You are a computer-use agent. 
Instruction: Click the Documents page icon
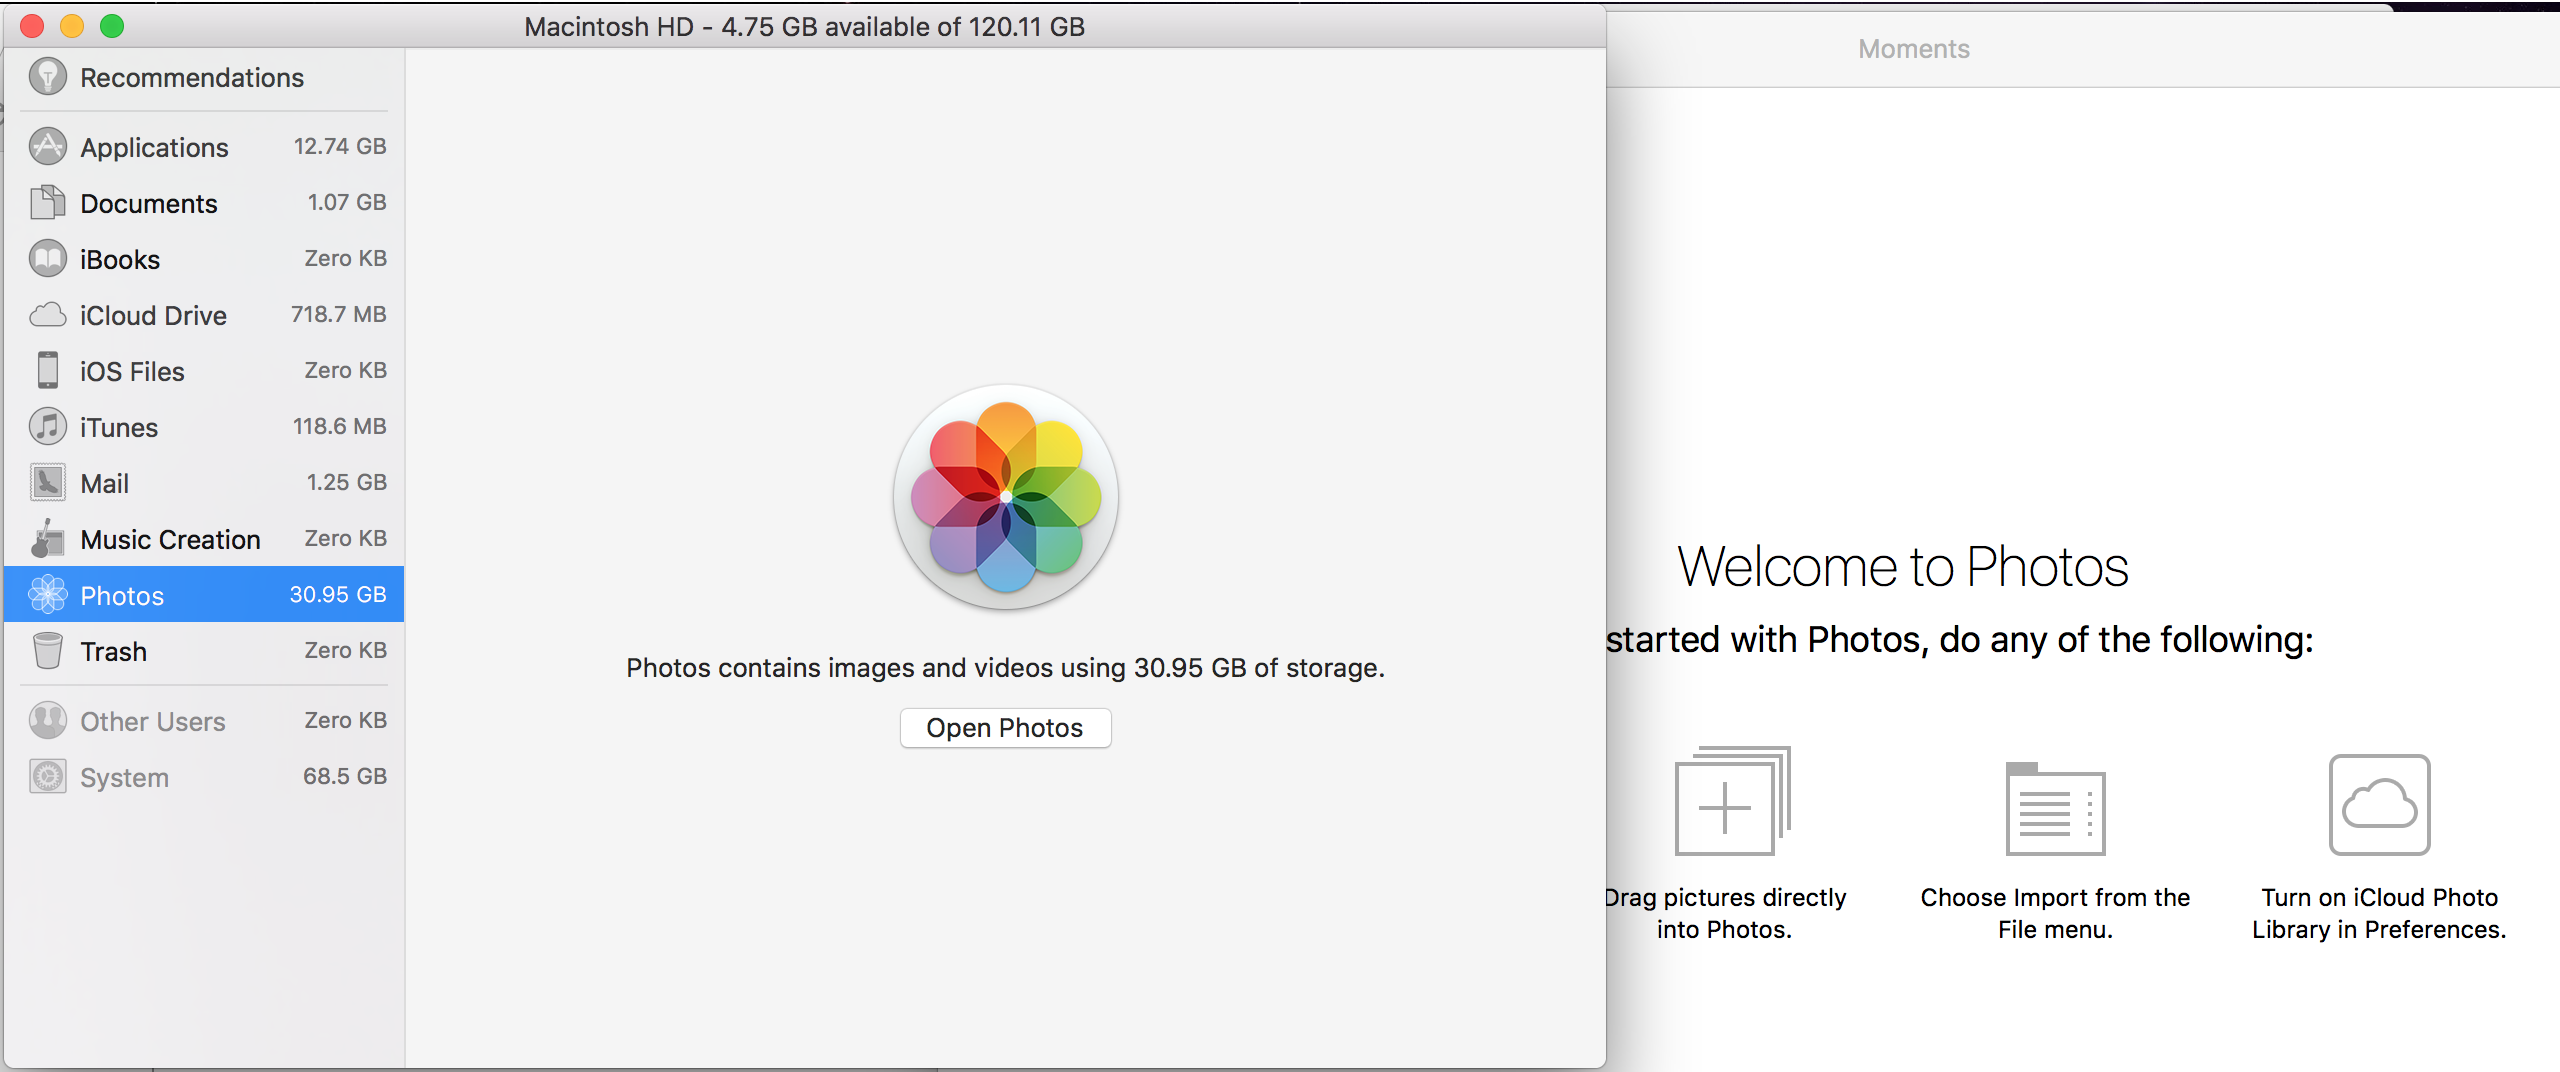click(48, 203)
